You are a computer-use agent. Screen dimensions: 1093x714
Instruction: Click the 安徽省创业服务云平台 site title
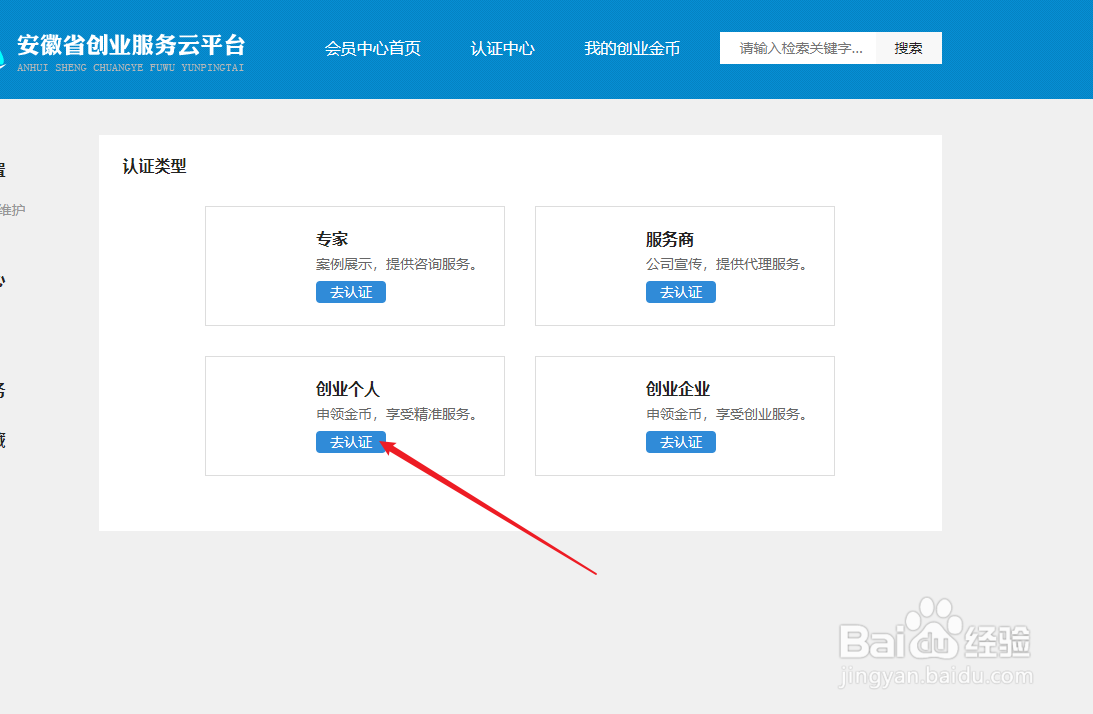pos(131,45)
